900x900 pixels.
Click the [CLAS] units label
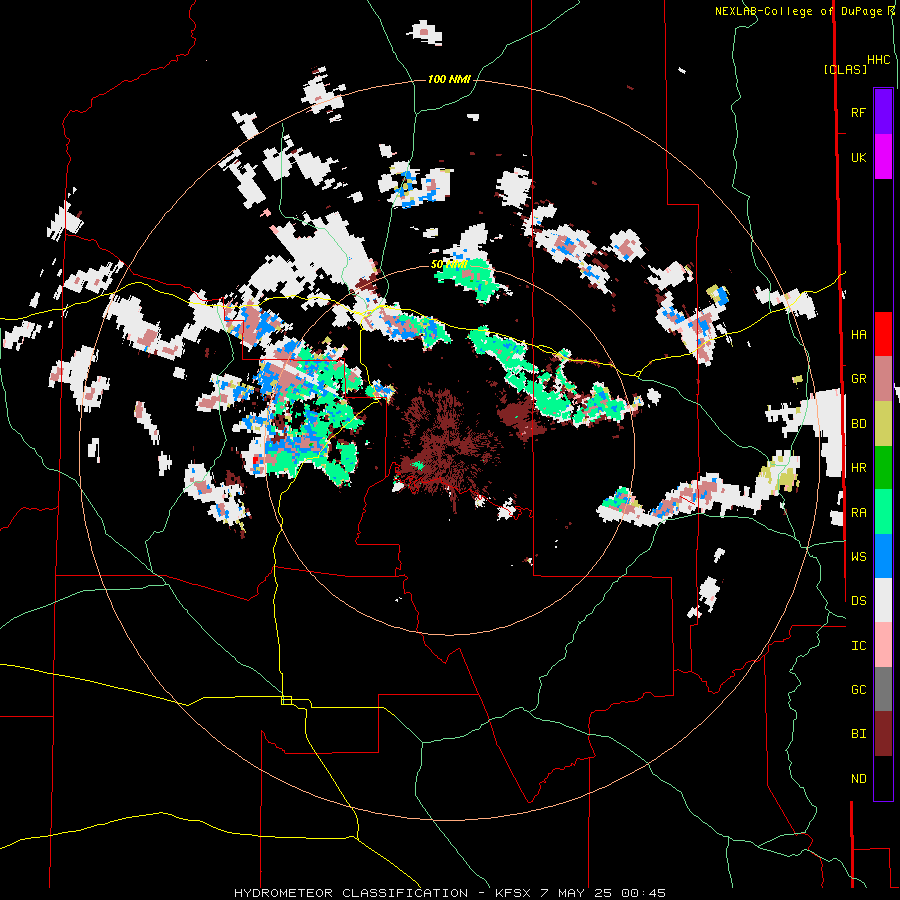pos(845,70)
